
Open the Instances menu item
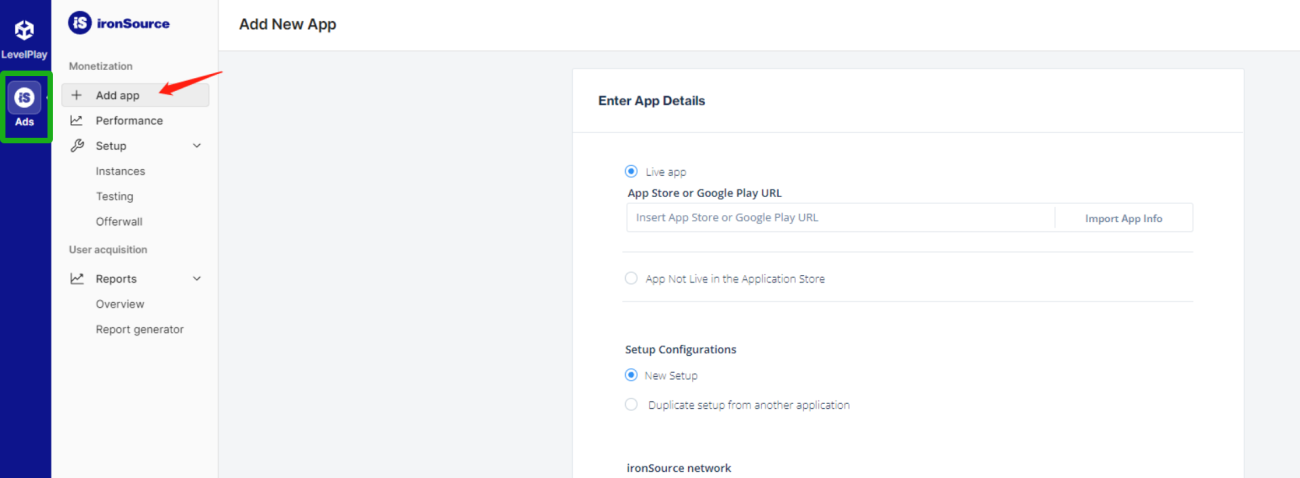pos(120,172)
